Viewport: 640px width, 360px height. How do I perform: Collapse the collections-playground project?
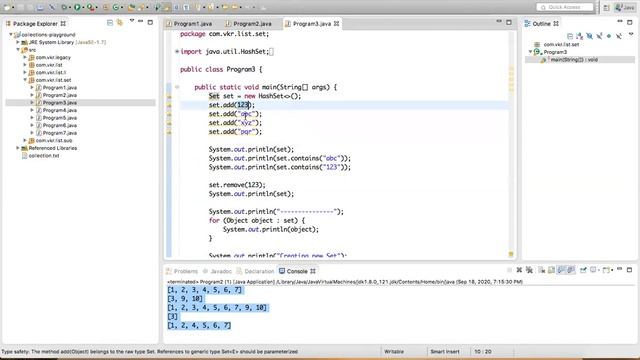[x=11, y=35]
